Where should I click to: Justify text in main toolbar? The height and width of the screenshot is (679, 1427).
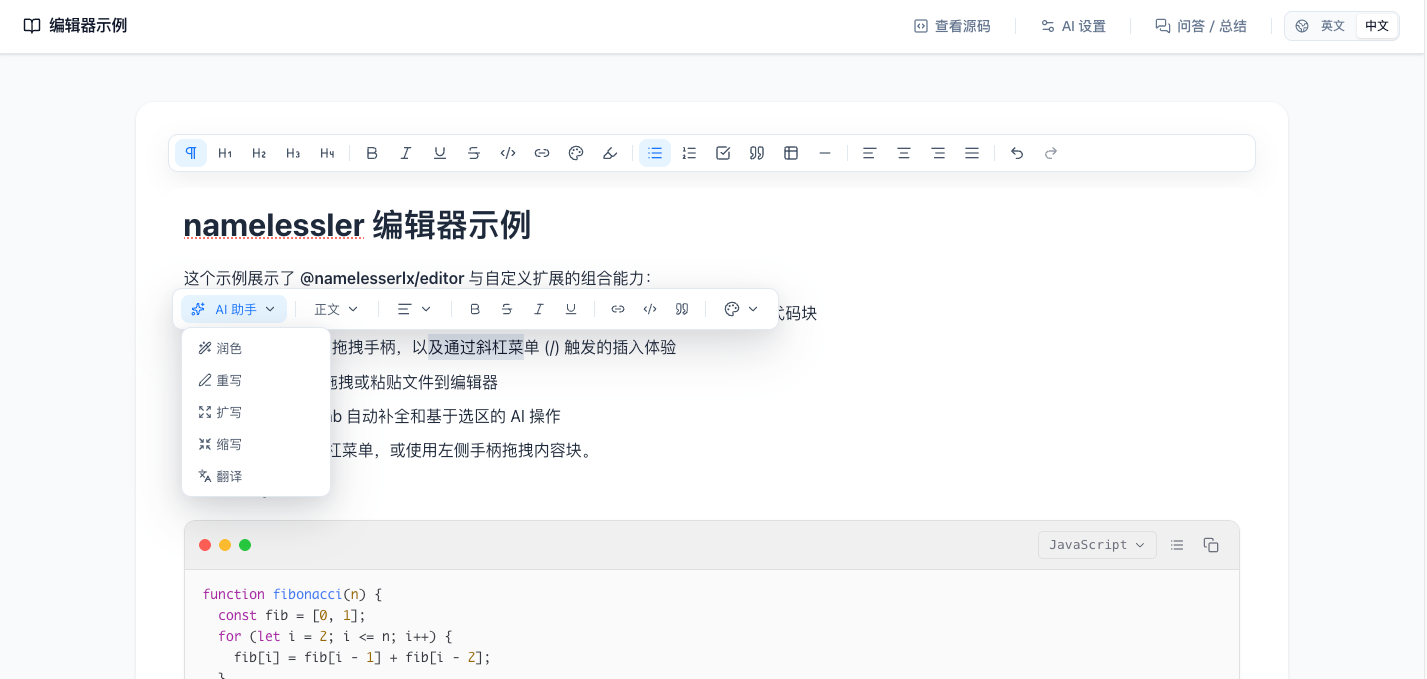972,153
